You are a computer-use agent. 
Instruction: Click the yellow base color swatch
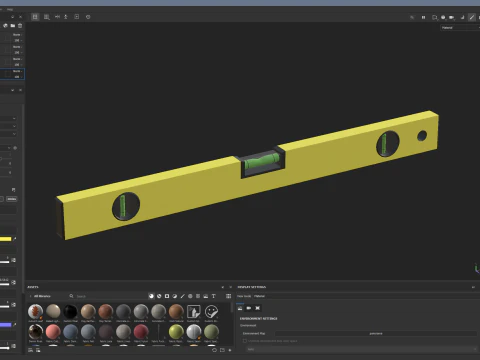6,239
